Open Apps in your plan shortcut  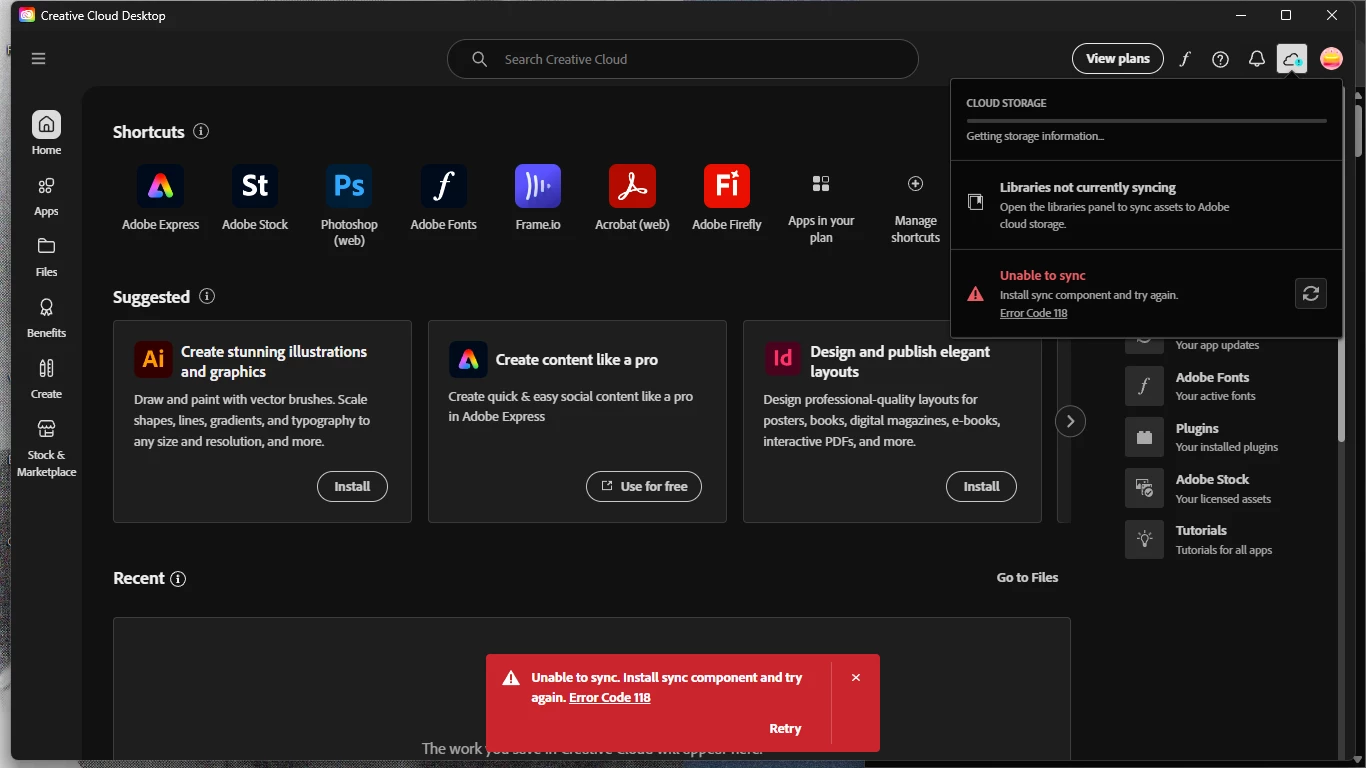click(821, 208)
